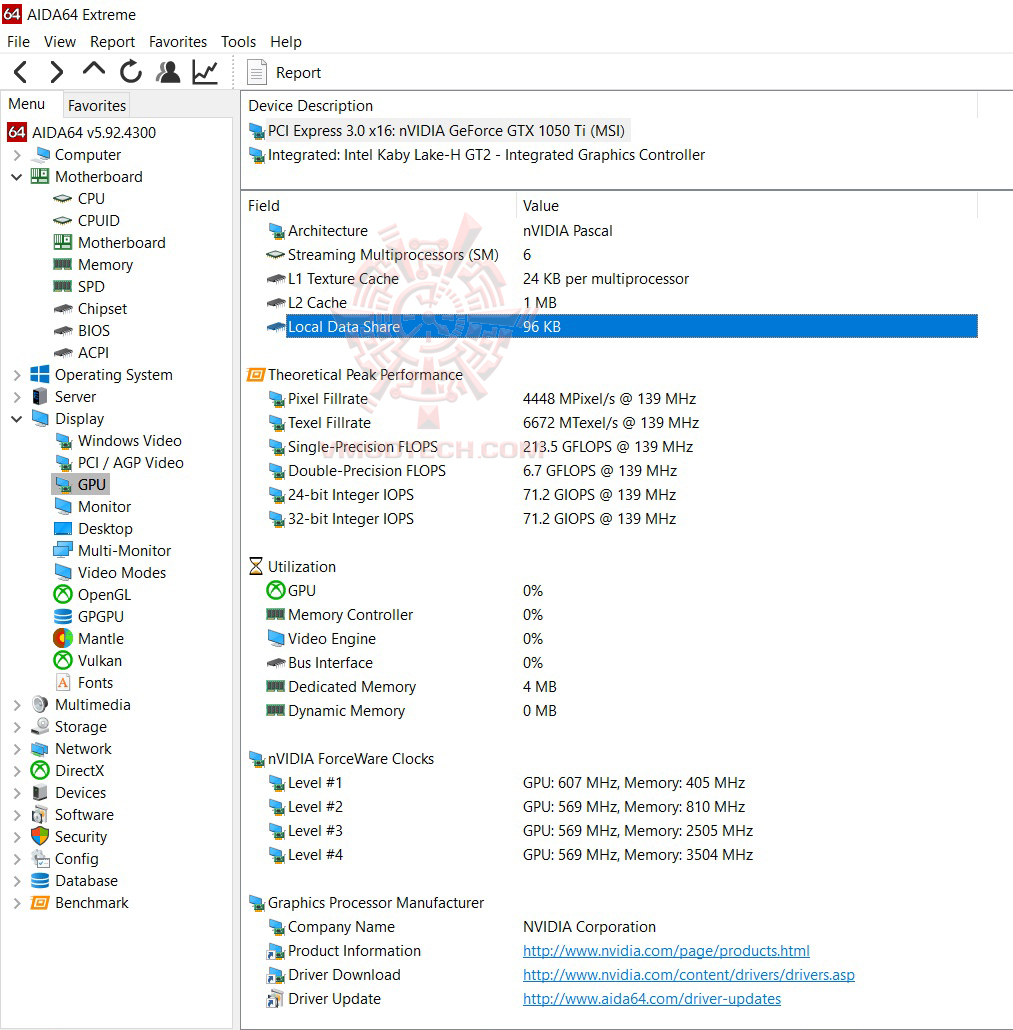Select the Memory tree item icon
Viewport: 1013px width, 1030px height.
pyautogui.click(x=62, y=265)
